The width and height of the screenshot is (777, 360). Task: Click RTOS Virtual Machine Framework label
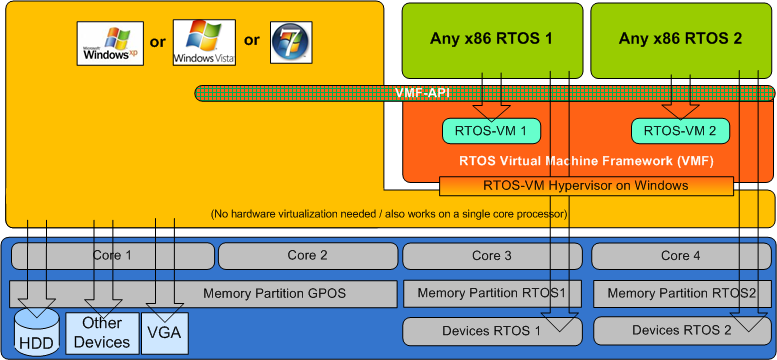coord(586,162)
